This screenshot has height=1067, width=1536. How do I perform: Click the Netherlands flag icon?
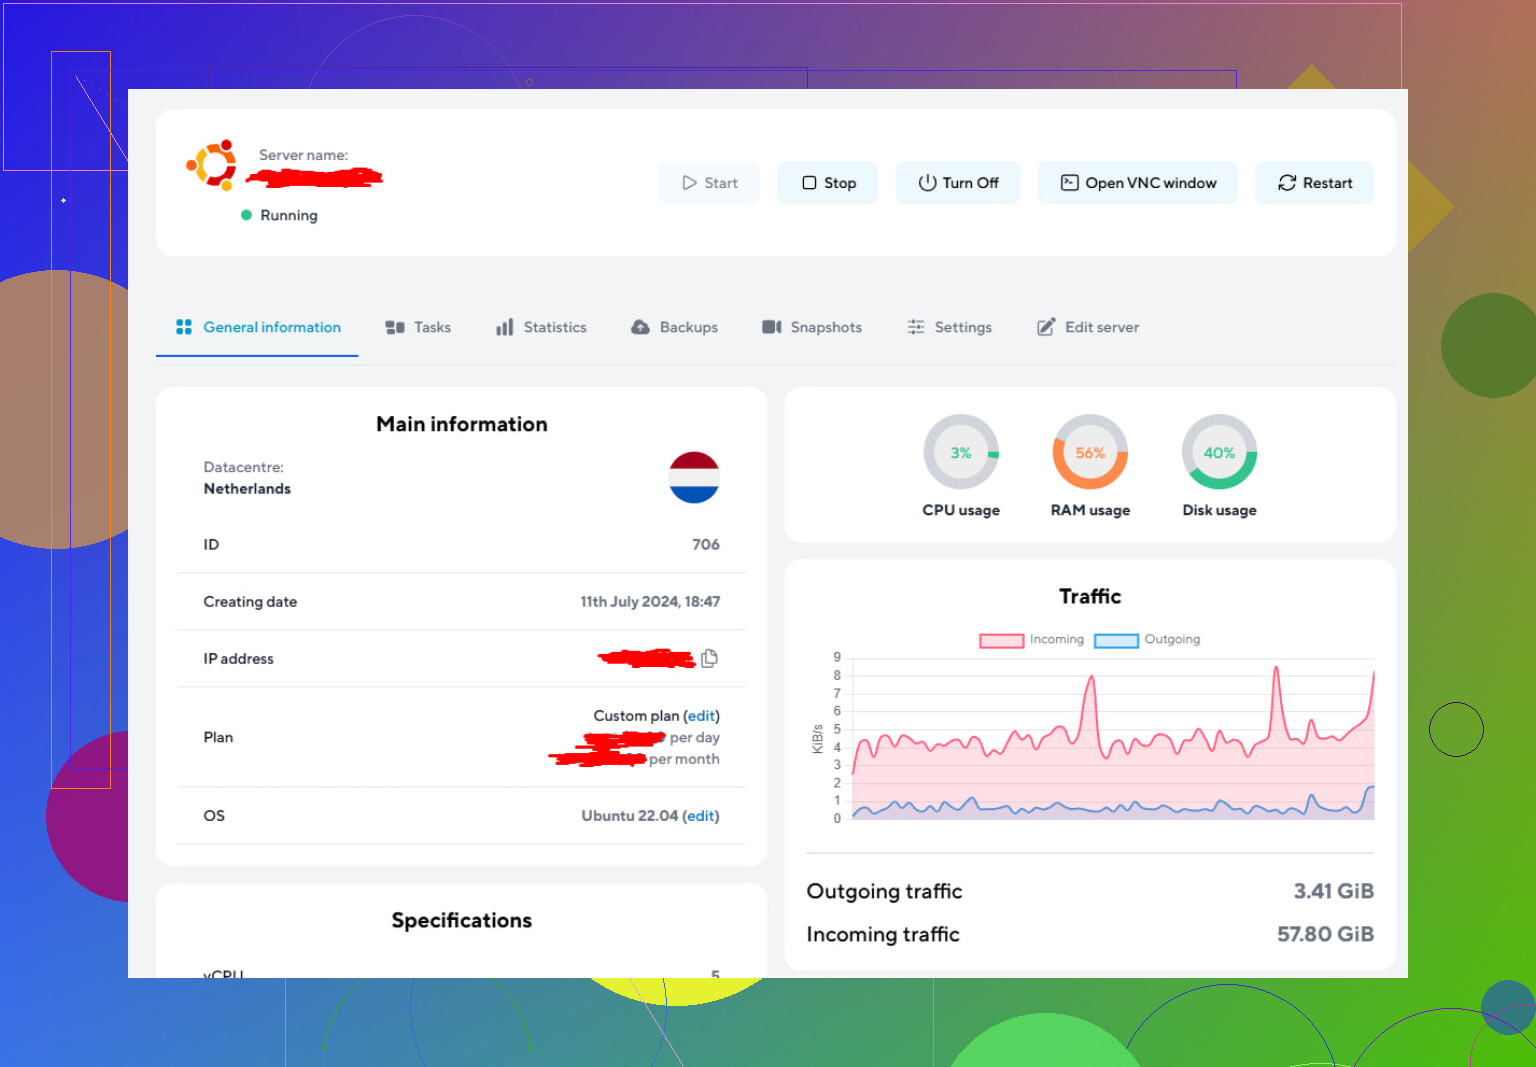[694, 477]
